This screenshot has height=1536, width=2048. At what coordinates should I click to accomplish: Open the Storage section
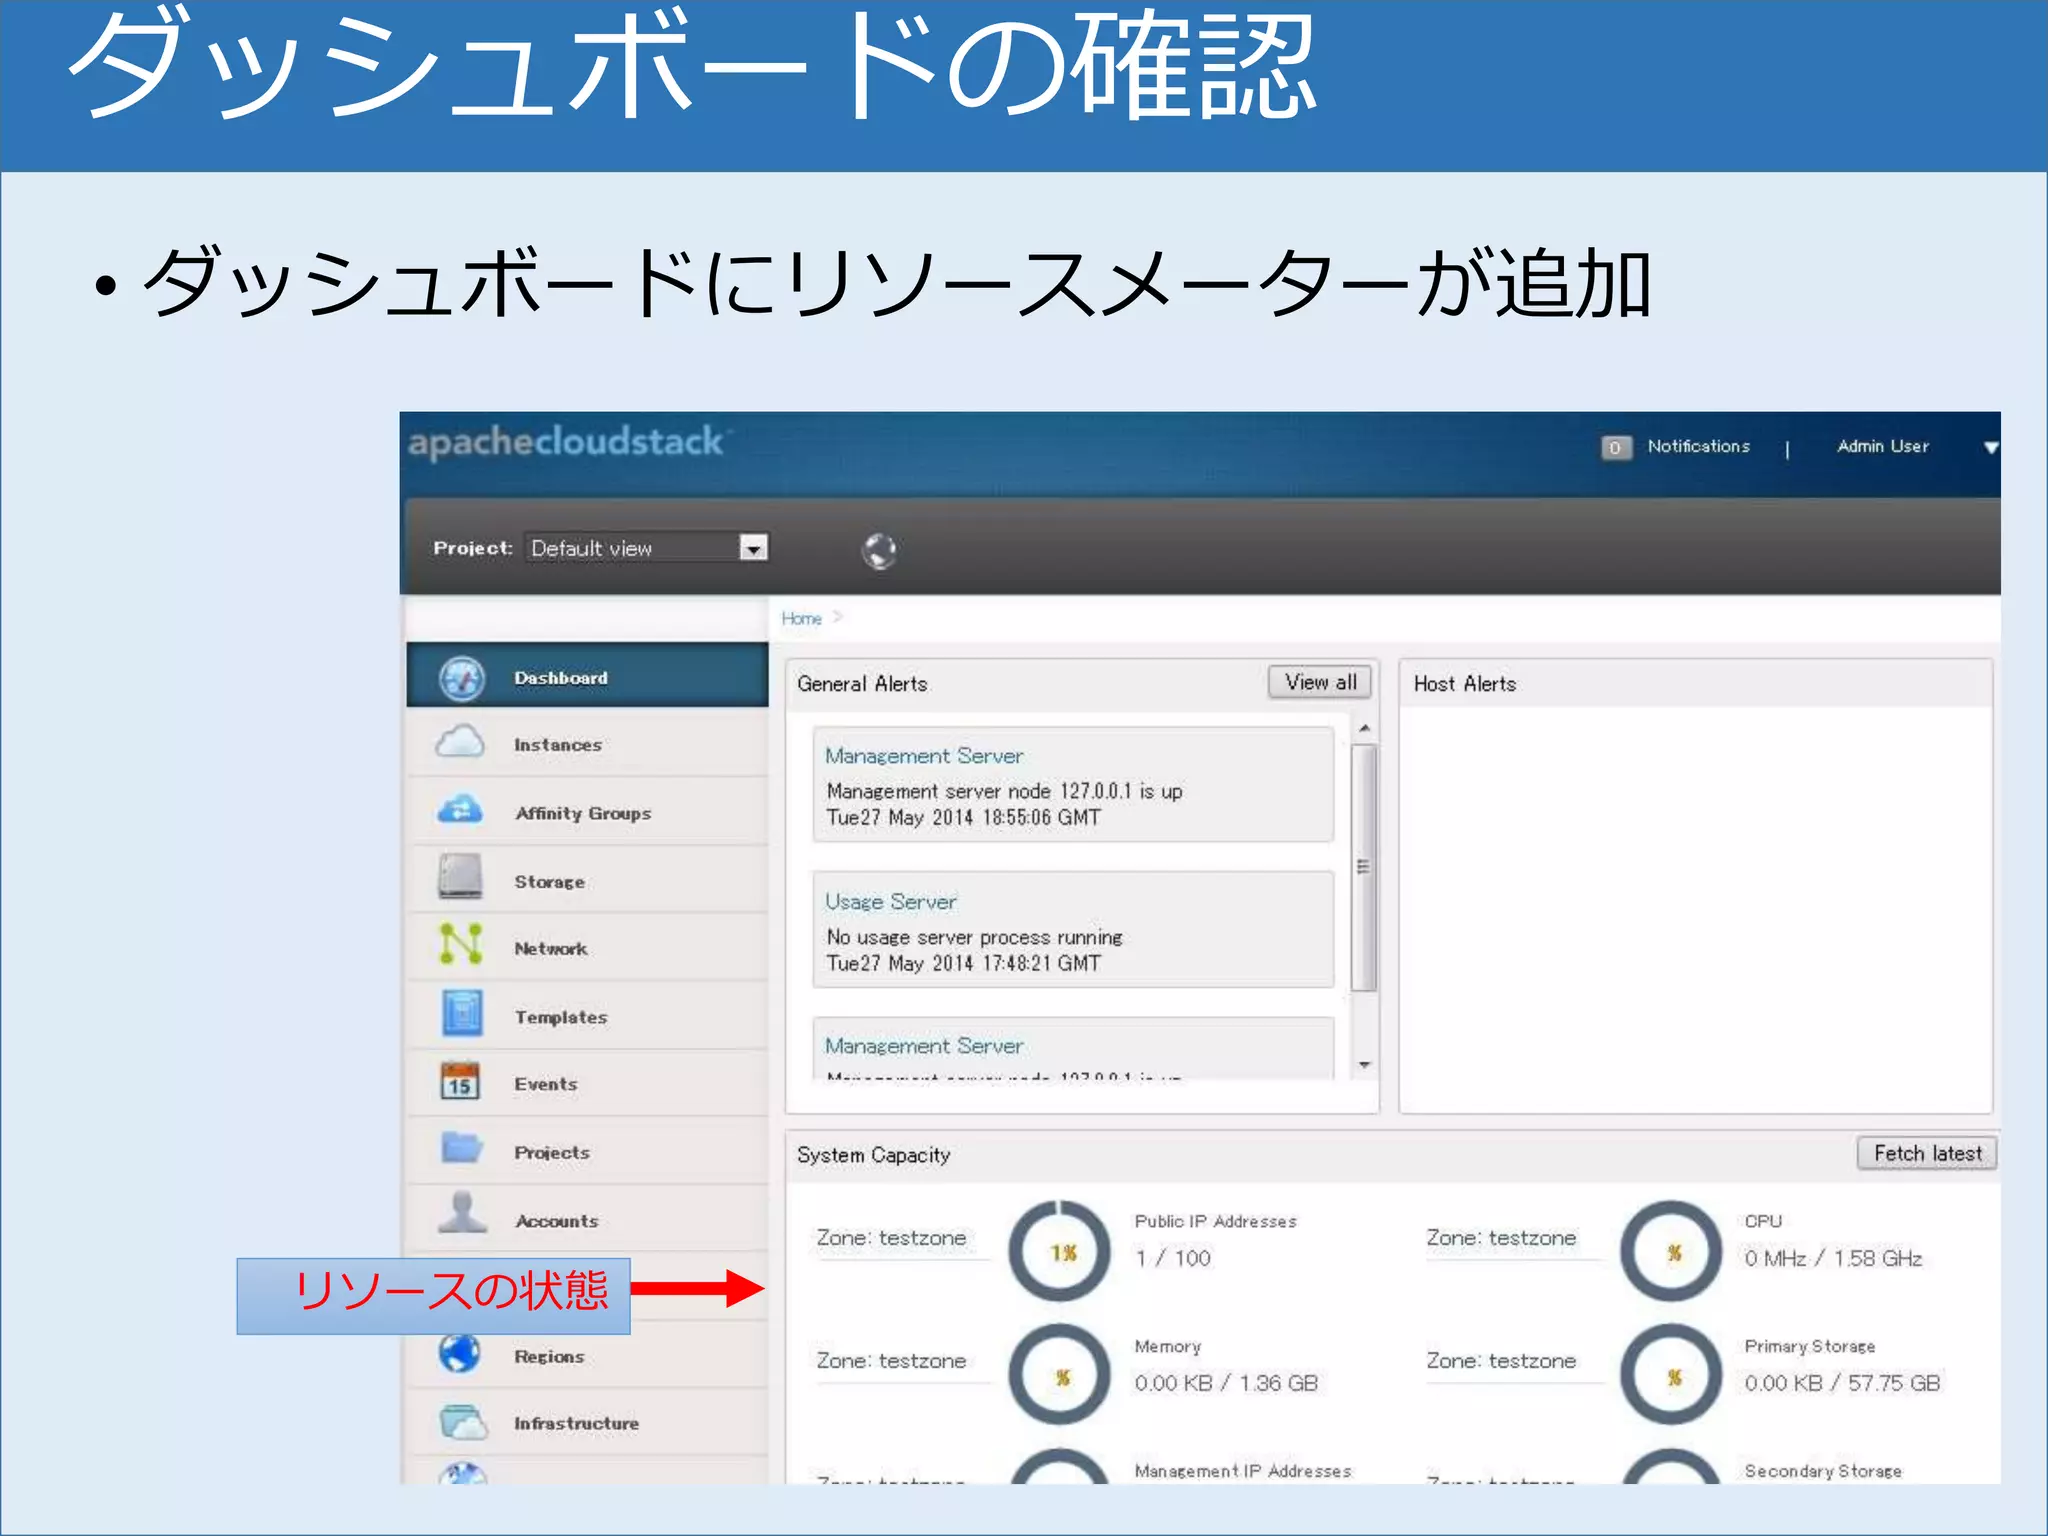pyautogui.click(x=587, y=879)
